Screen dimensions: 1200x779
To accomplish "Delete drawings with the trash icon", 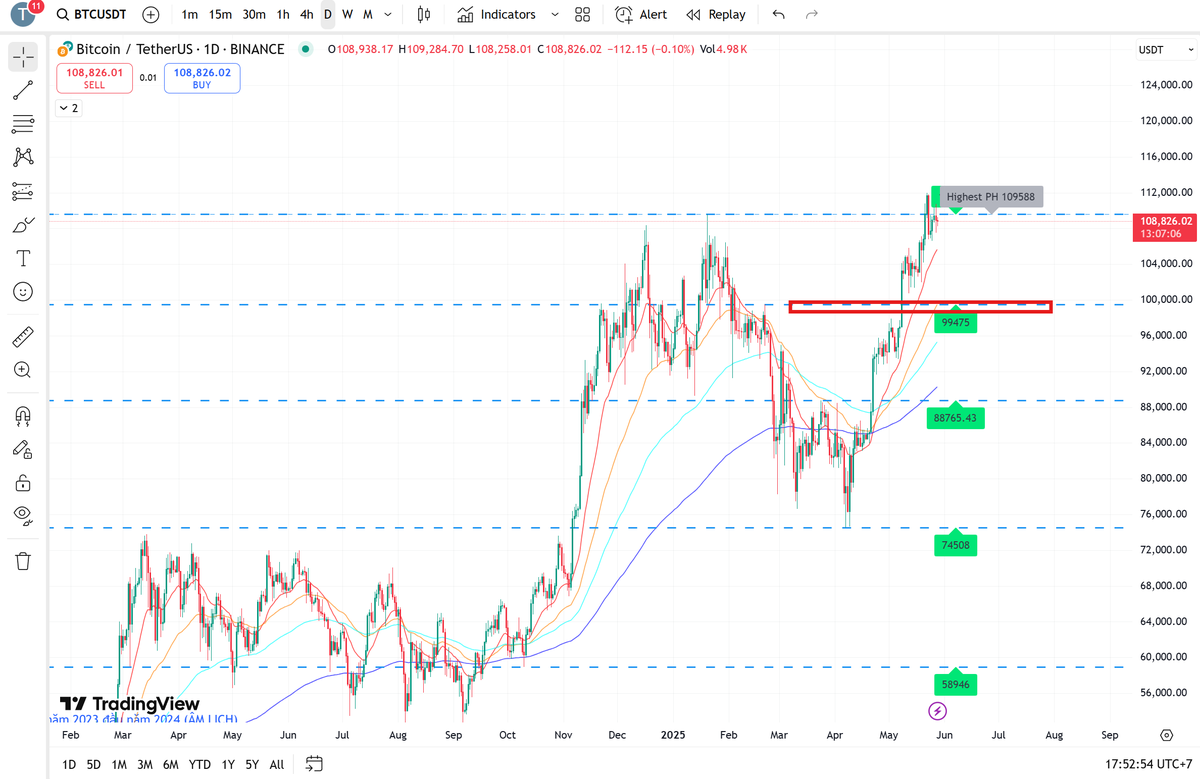I will pos(22,561).
